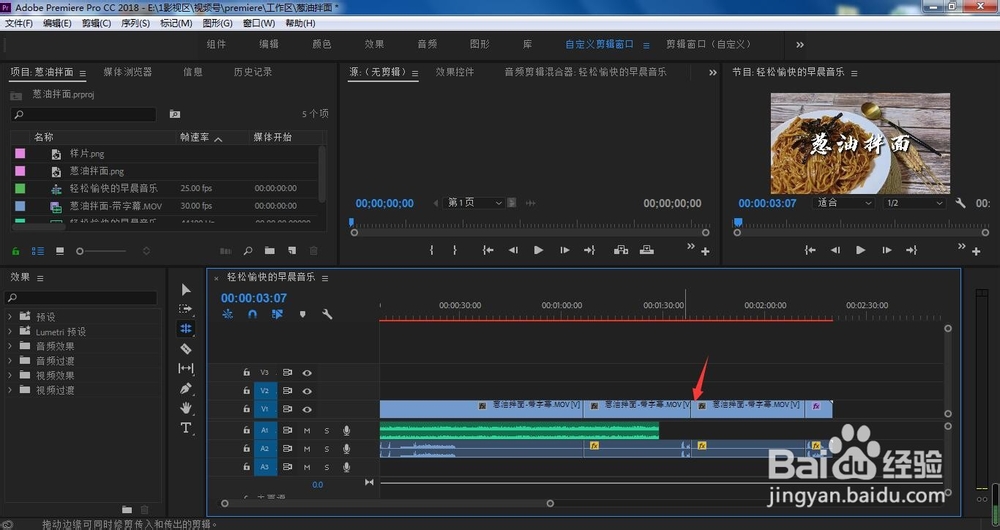
Task: Click new item icon in project panel
Action: (291, 251)
